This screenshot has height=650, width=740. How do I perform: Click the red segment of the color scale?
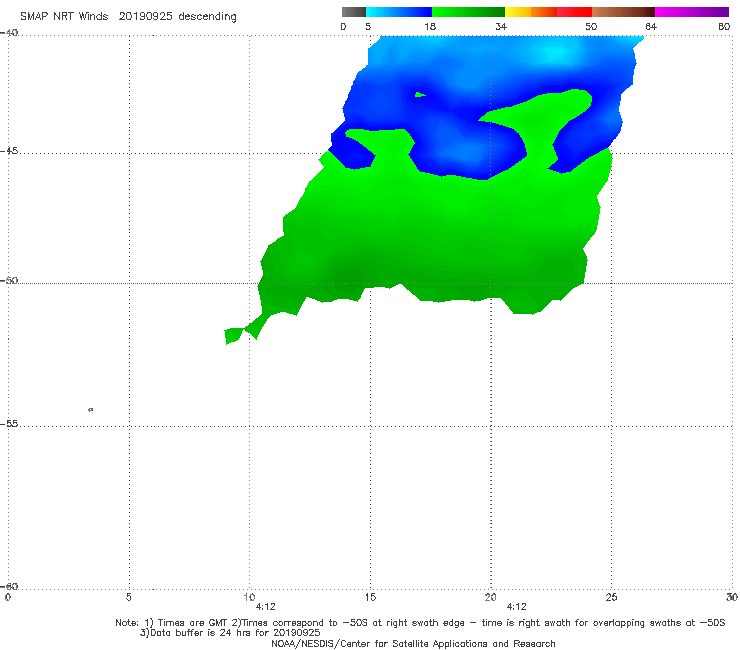click(x=575, y=12)
